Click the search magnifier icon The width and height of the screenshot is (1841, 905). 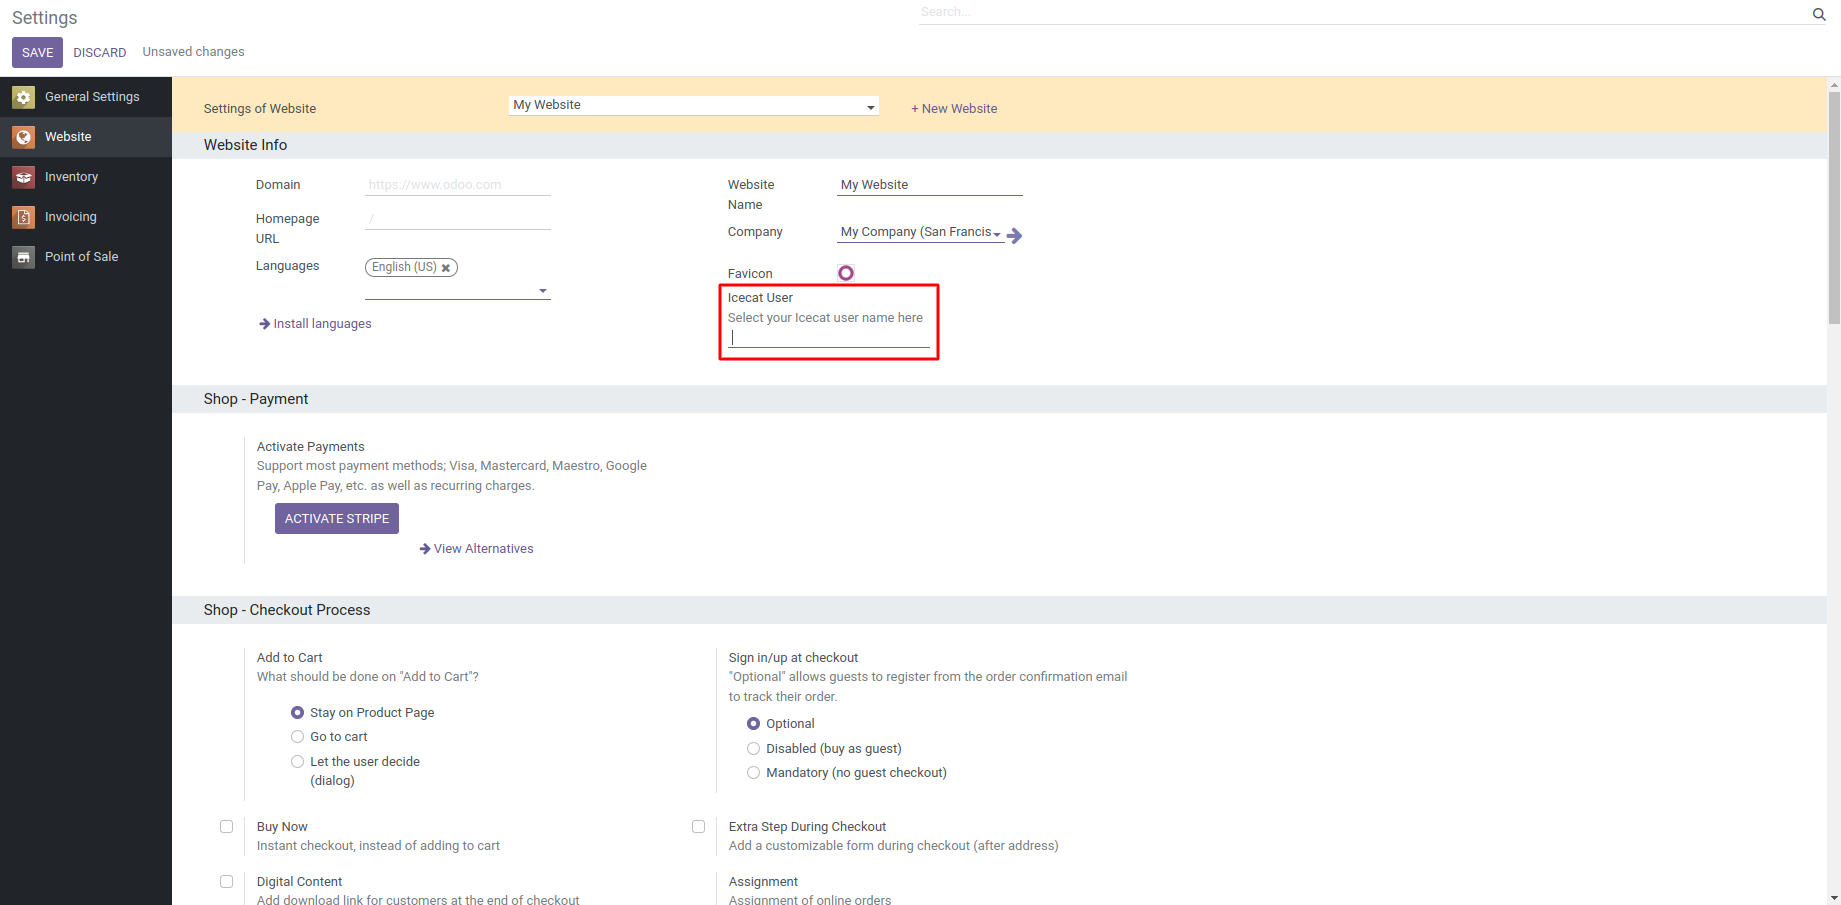pyautogui.click(x=1819, y=14)
